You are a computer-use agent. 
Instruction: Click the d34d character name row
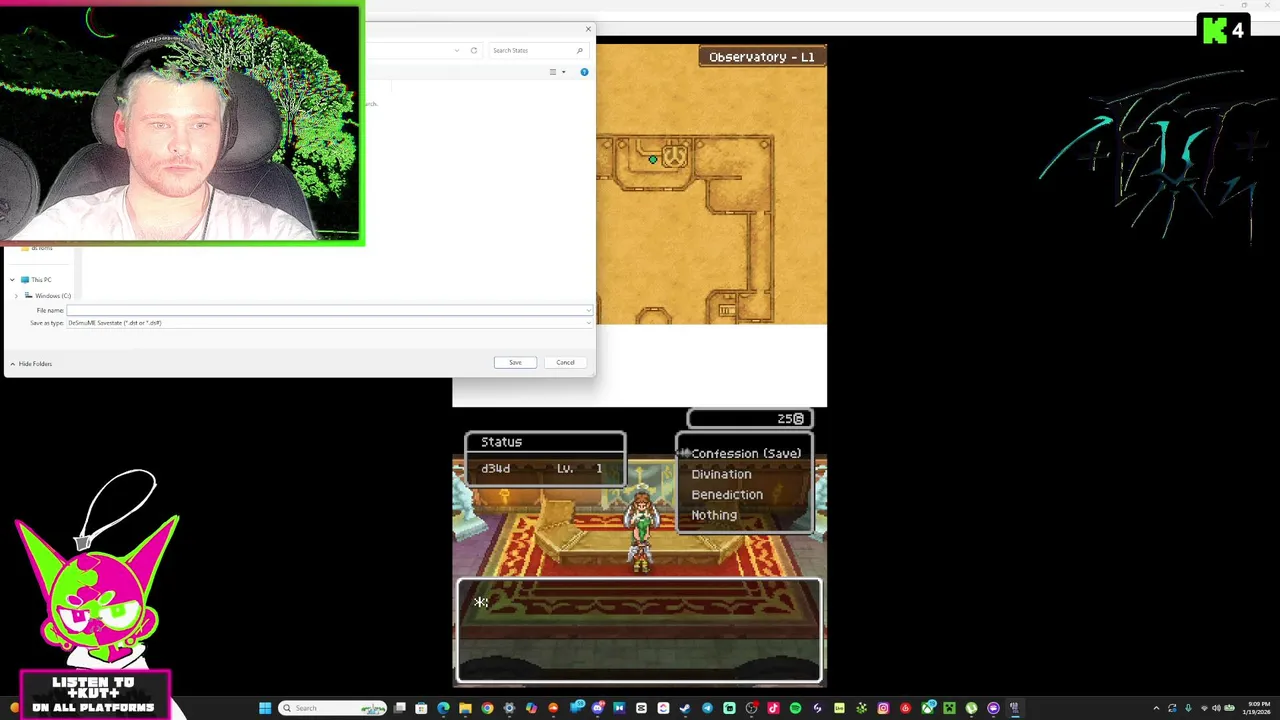(x=545, y=469)
